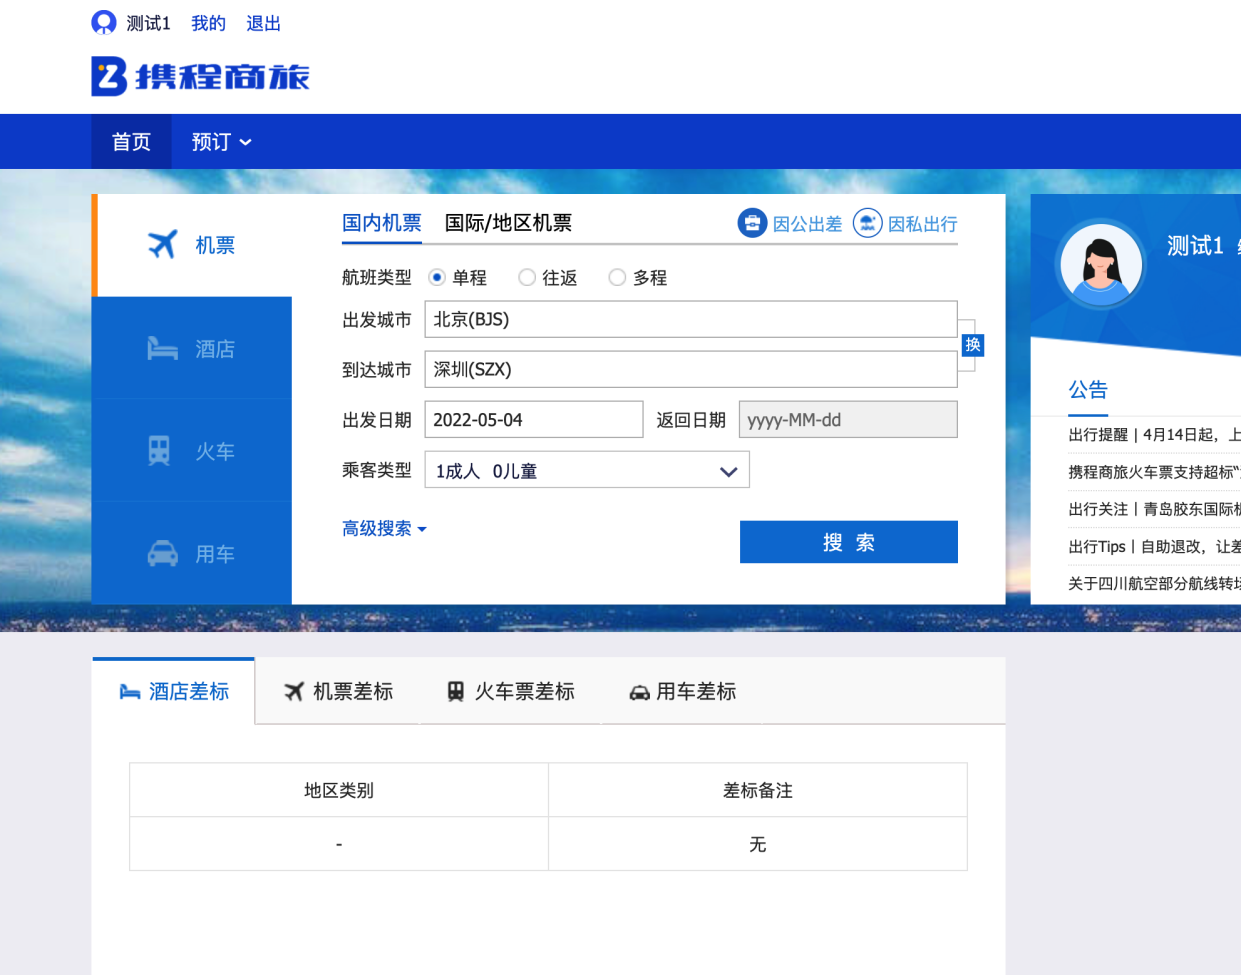Open the 乘客类型 passenger type dropdown
Viewport: 1241px width, 975px height.
pos(586,470)
